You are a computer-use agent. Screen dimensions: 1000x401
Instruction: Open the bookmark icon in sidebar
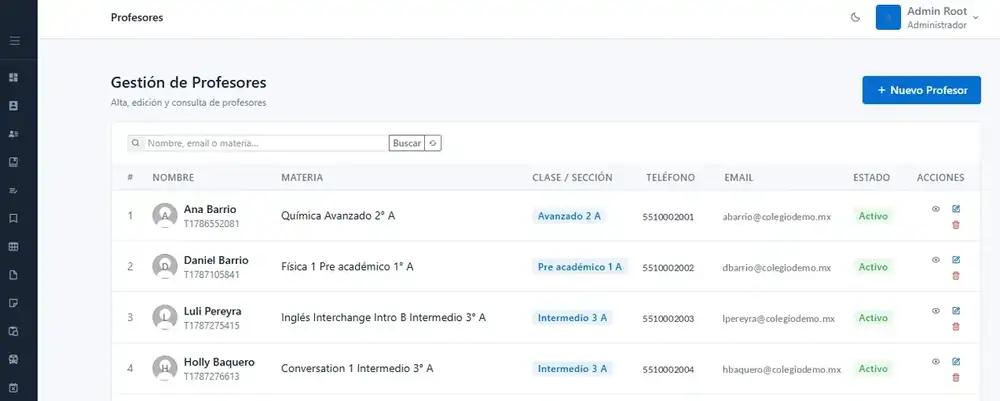click(13, 219)
